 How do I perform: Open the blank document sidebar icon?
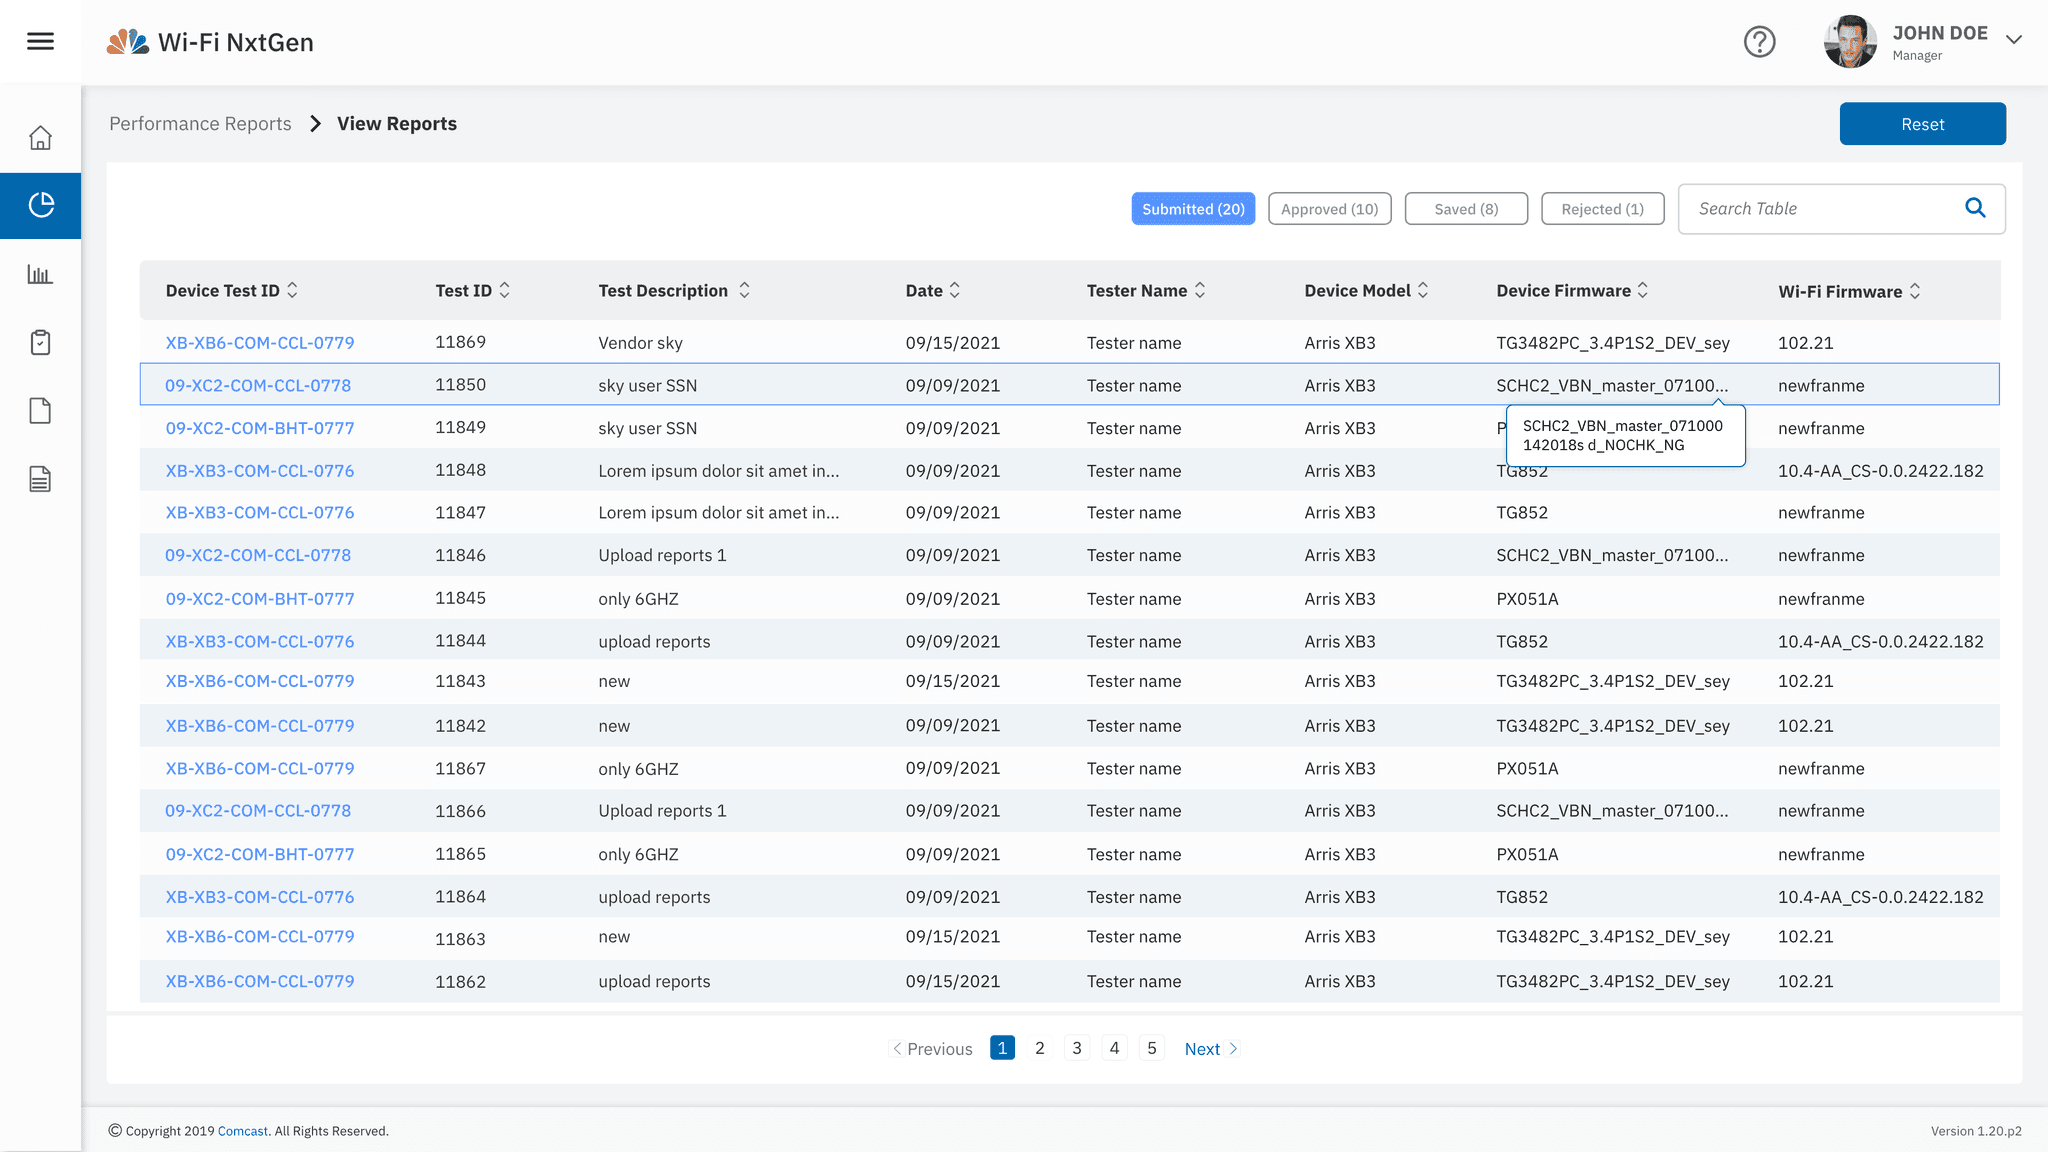tap(40, 411)
